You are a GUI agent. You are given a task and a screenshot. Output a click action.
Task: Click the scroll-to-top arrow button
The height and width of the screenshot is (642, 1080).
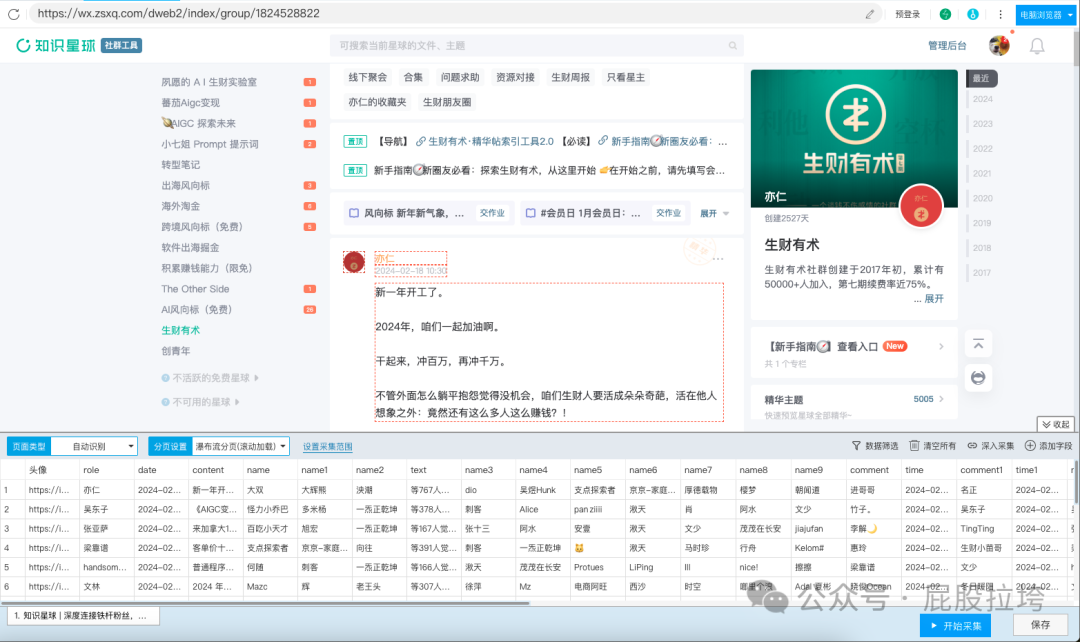[x=978, y=344]
